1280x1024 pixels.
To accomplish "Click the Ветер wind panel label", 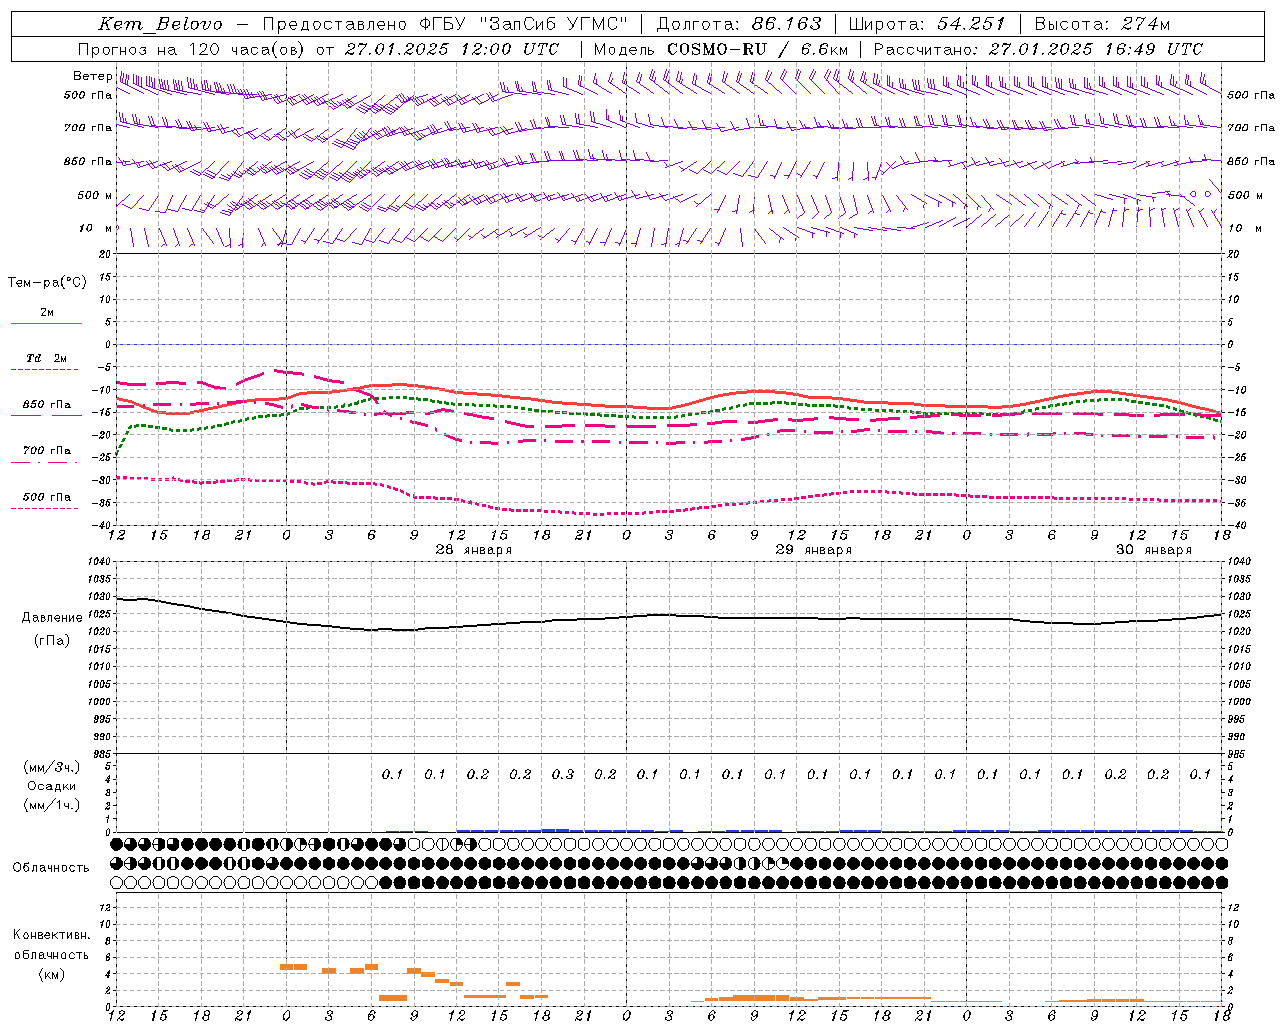I will click(x=92, y=76).
